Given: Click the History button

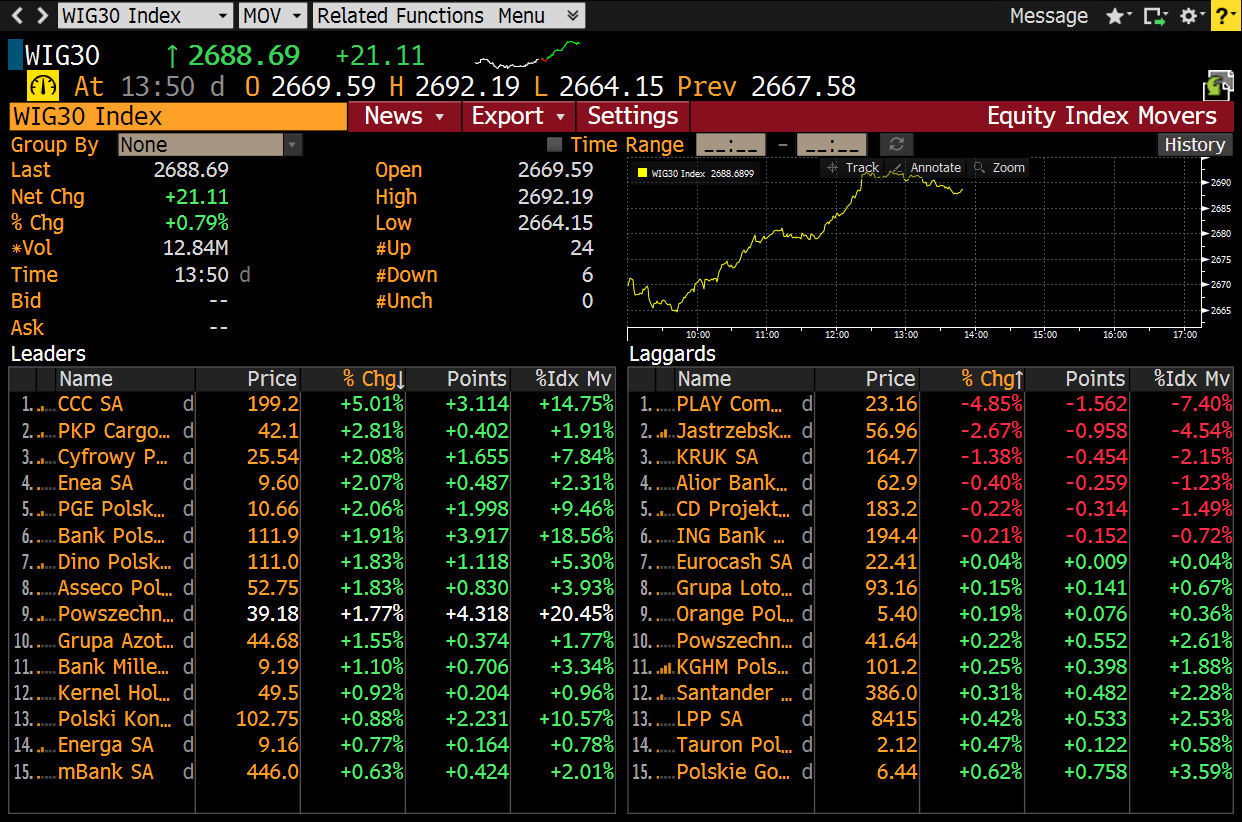Looking at the screenshot, I should tap(1194, 145).
